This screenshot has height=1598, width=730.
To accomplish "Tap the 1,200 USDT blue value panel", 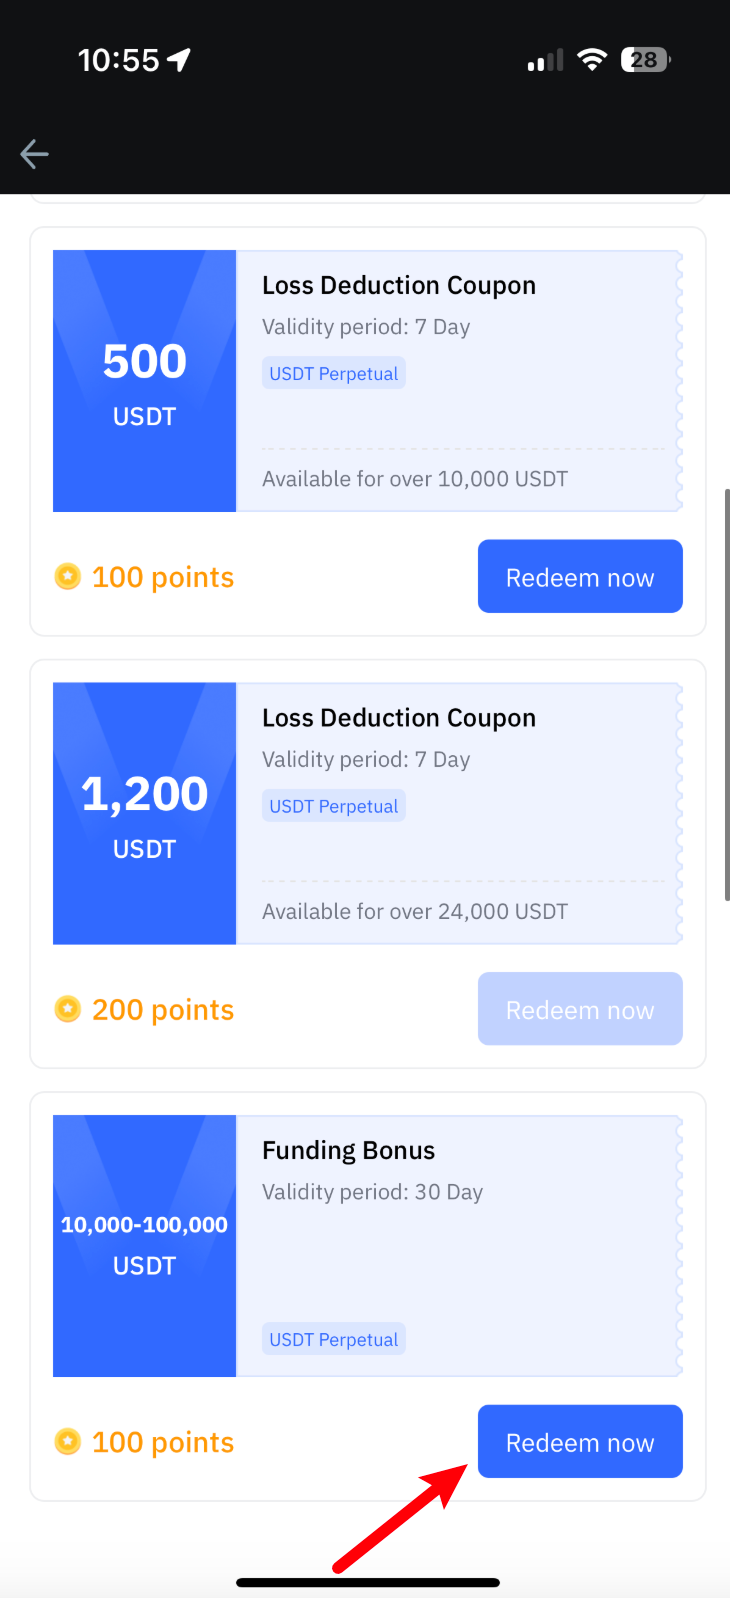I will [x=145, y=813].
